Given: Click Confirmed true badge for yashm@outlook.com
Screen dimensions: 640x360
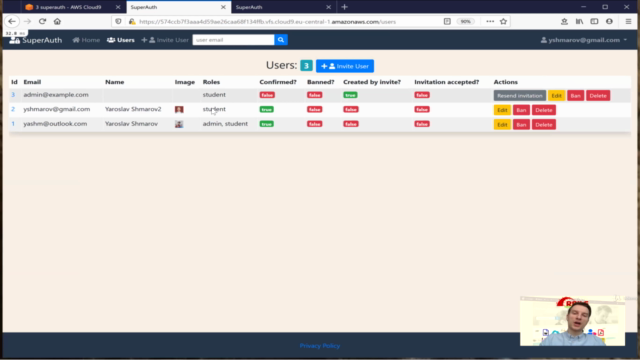Looking at the screenshot, I should click(x=267, y=124).
